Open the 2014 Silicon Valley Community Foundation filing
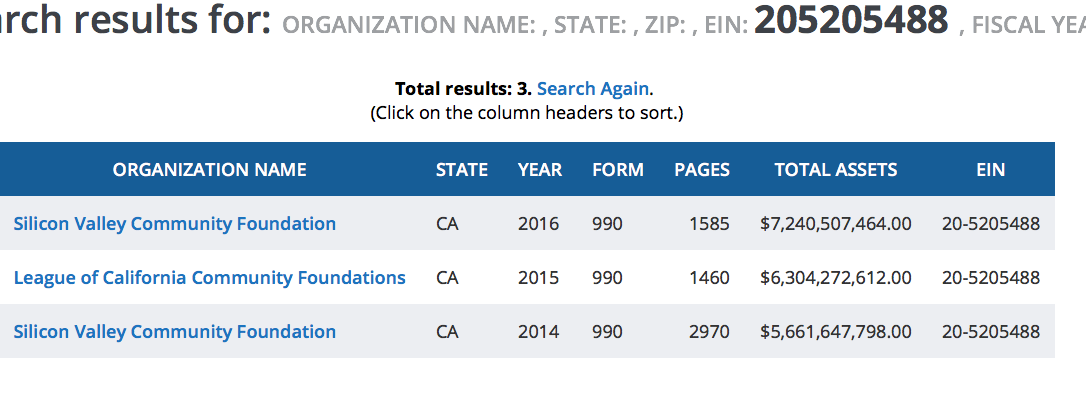 coord(175,331)
